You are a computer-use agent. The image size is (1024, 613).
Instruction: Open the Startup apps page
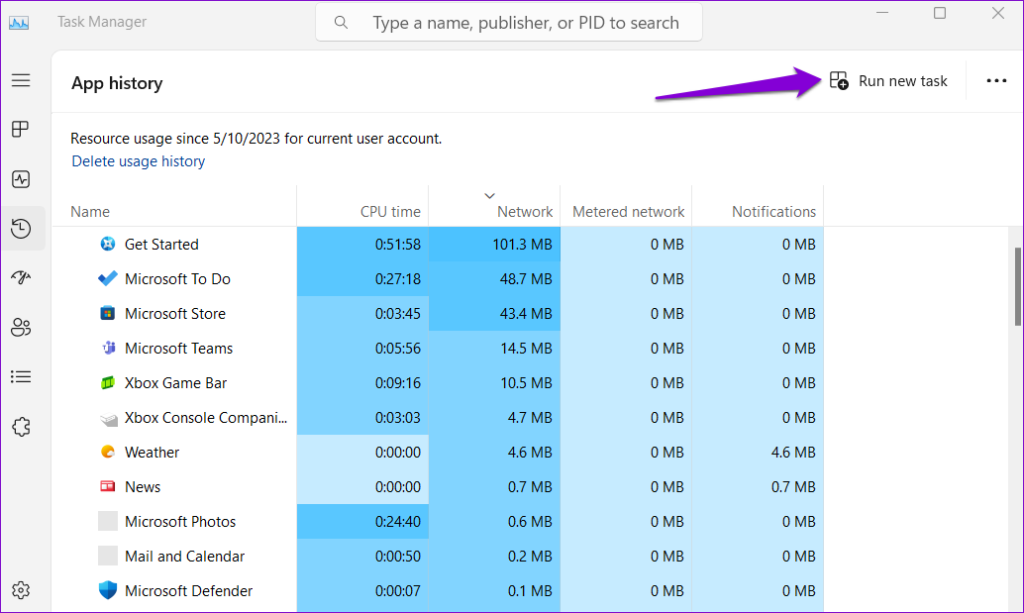coord(21,277)
